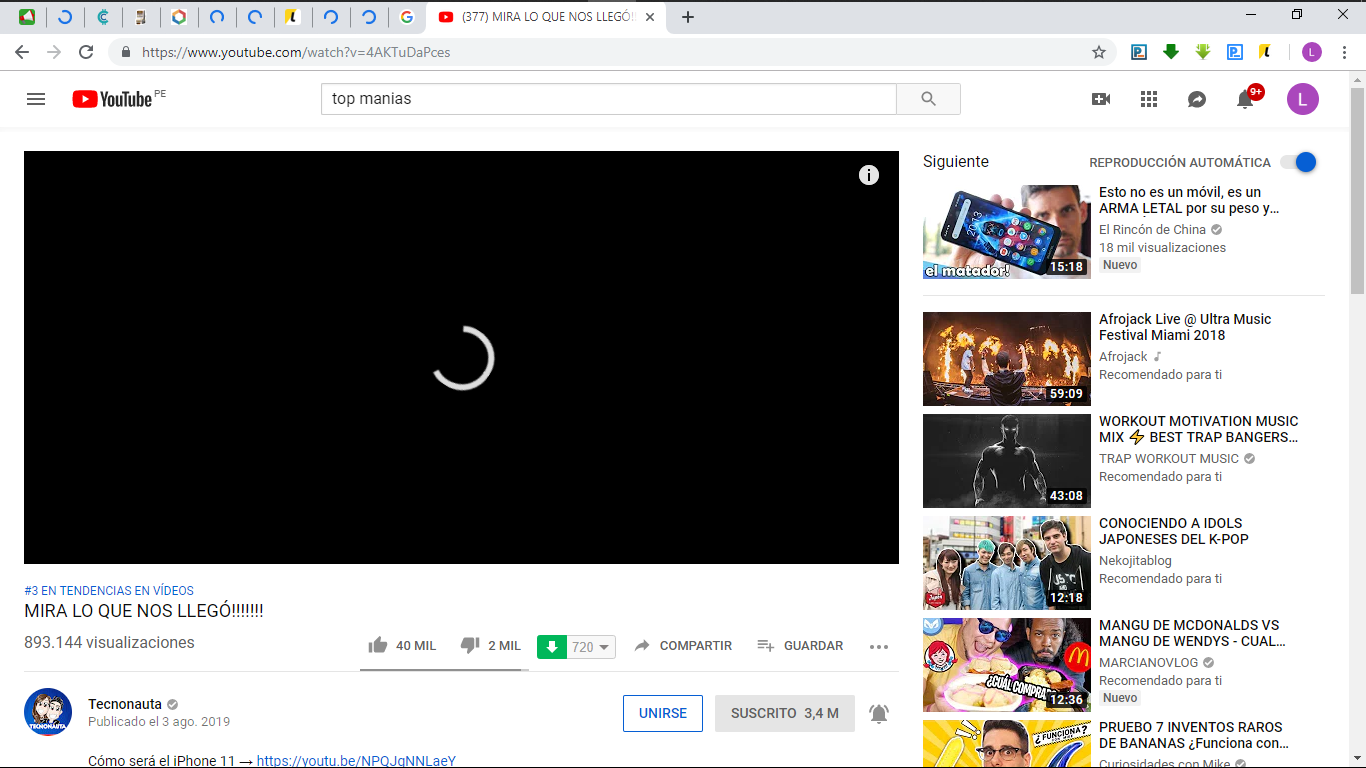Open the Chrome profile avatar in toolbar
Image resolution: width=1366 pixels, height=768 pixels.
(1312, 52)
